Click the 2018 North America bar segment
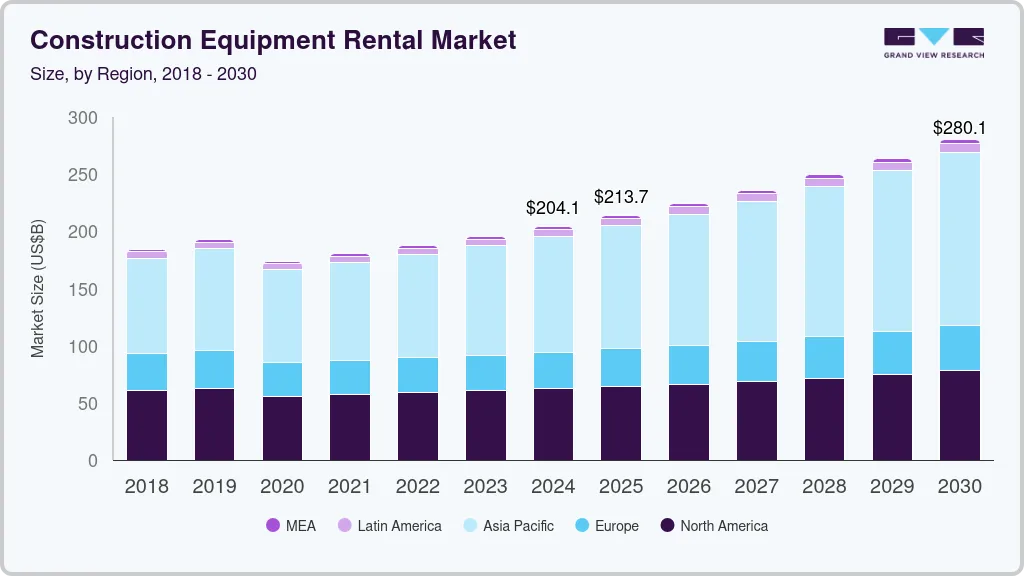Image resolution: width=1024 pixels, height=576 pixels. tap(147, 425)
